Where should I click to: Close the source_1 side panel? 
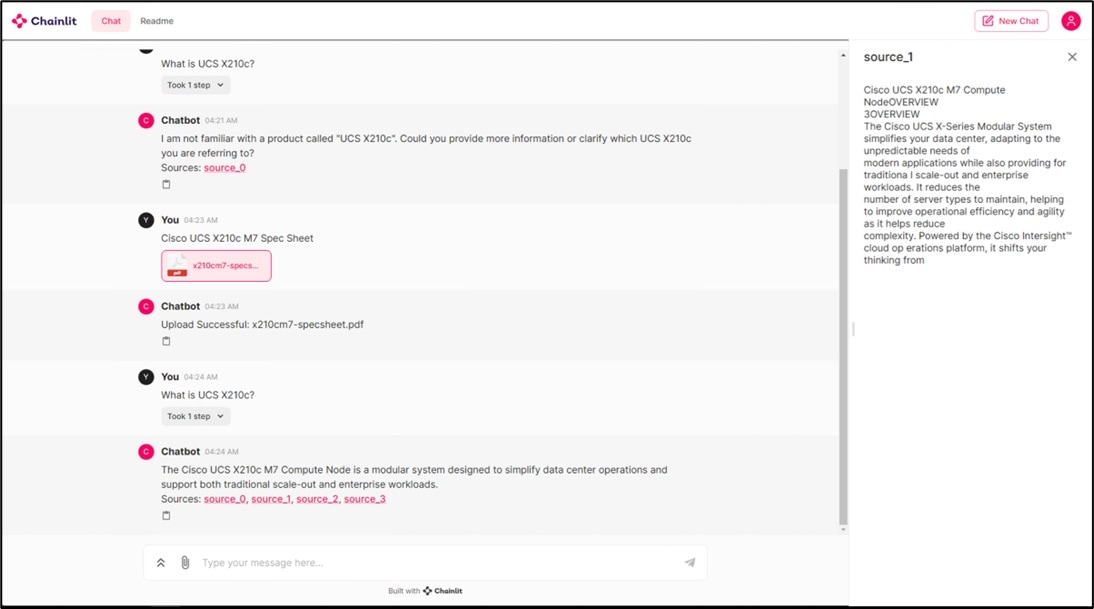coord(1072,57)
